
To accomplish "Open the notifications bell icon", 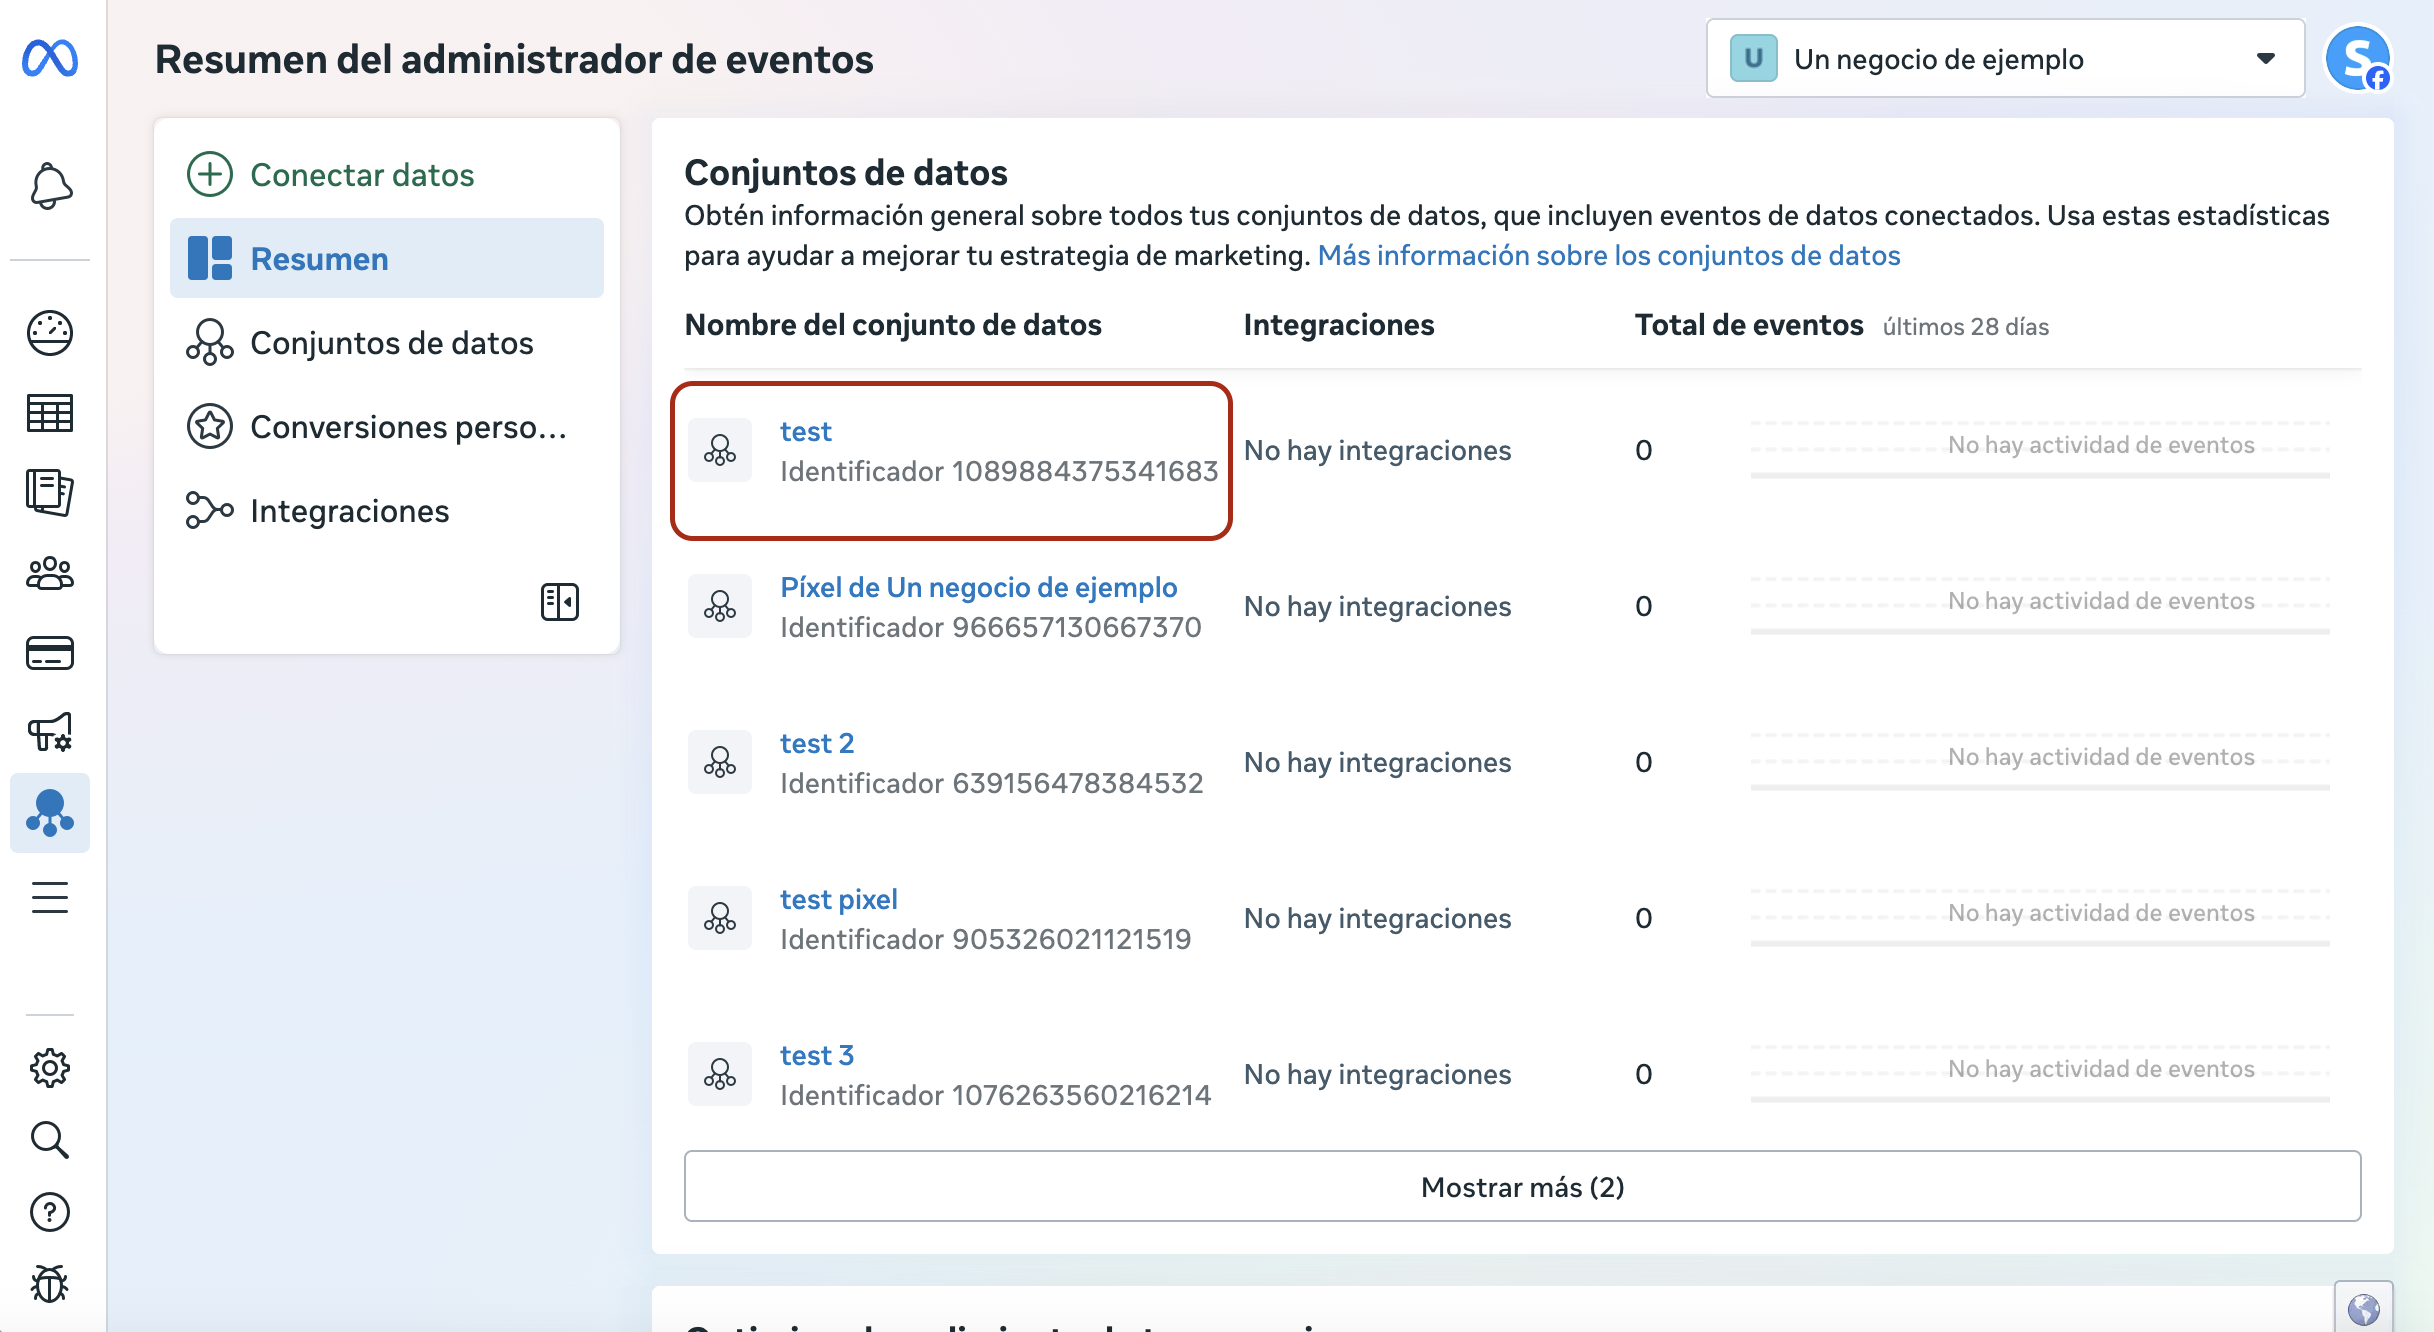I will pos(50,187).
